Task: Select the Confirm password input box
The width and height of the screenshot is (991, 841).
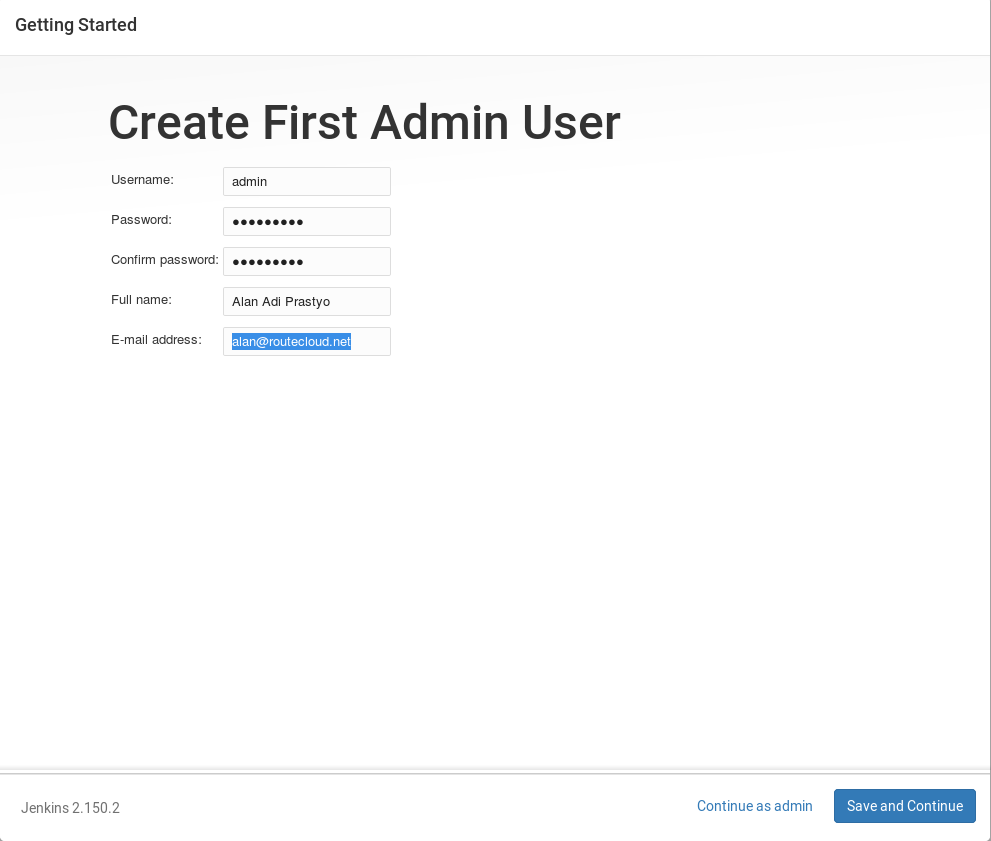Action: click(307, 262)
